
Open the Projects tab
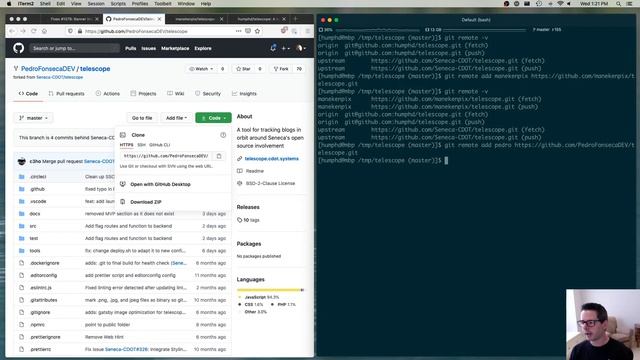tap(143, 93)
